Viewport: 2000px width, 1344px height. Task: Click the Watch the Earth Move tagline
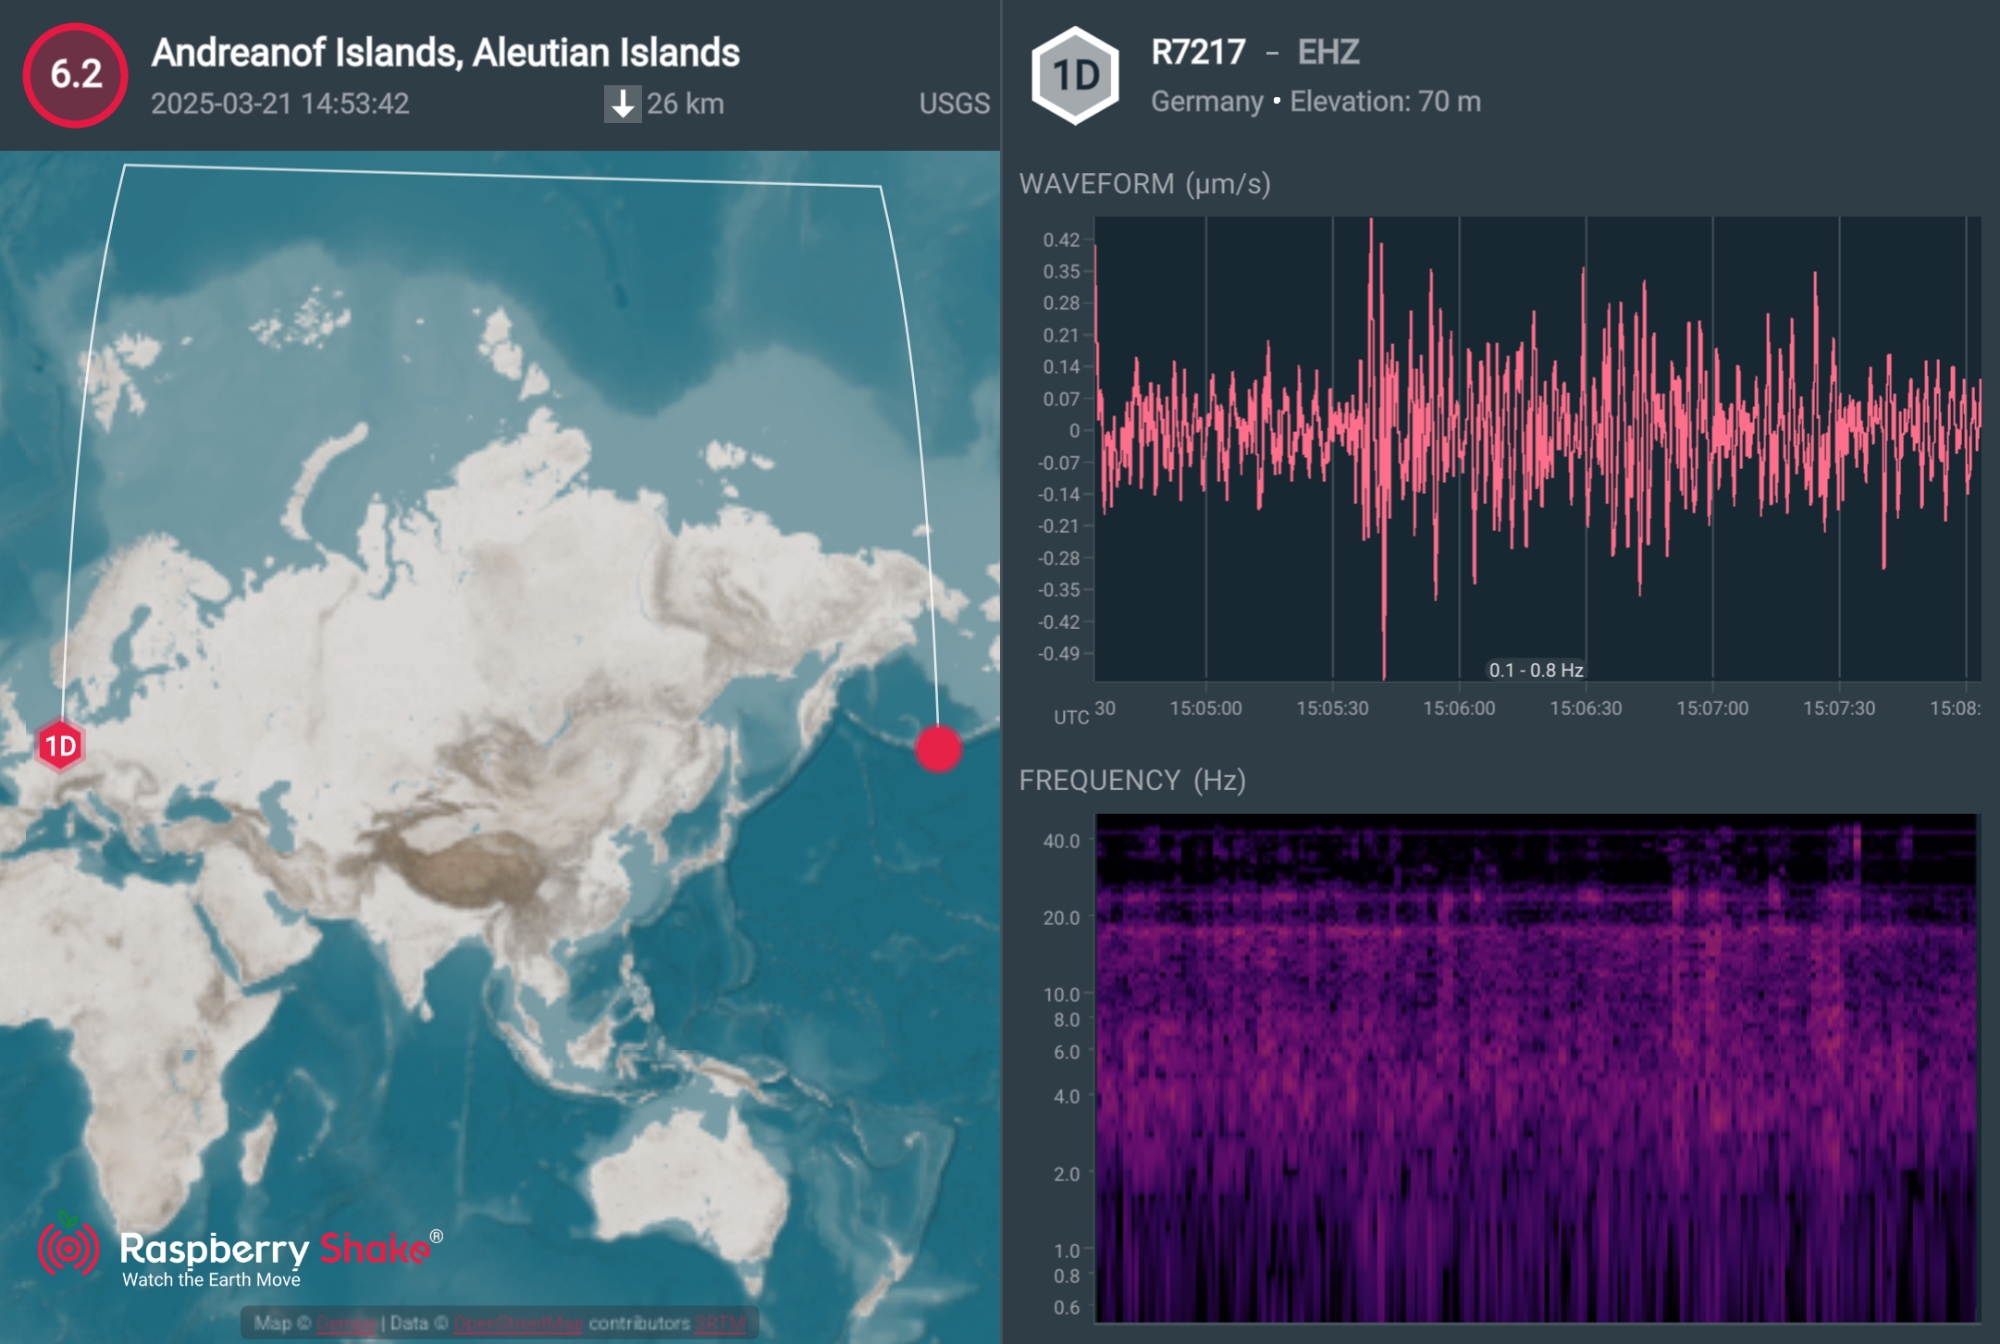click(x=211, y=1280)
